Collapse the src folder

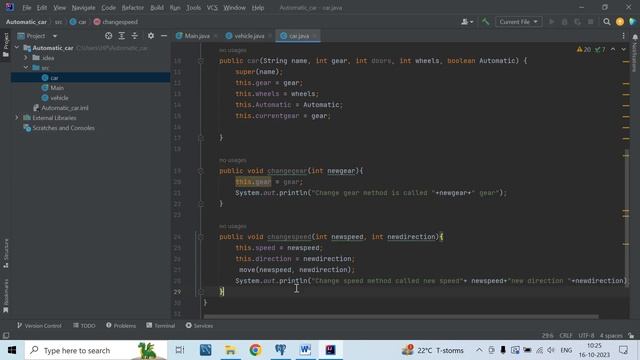26,67
